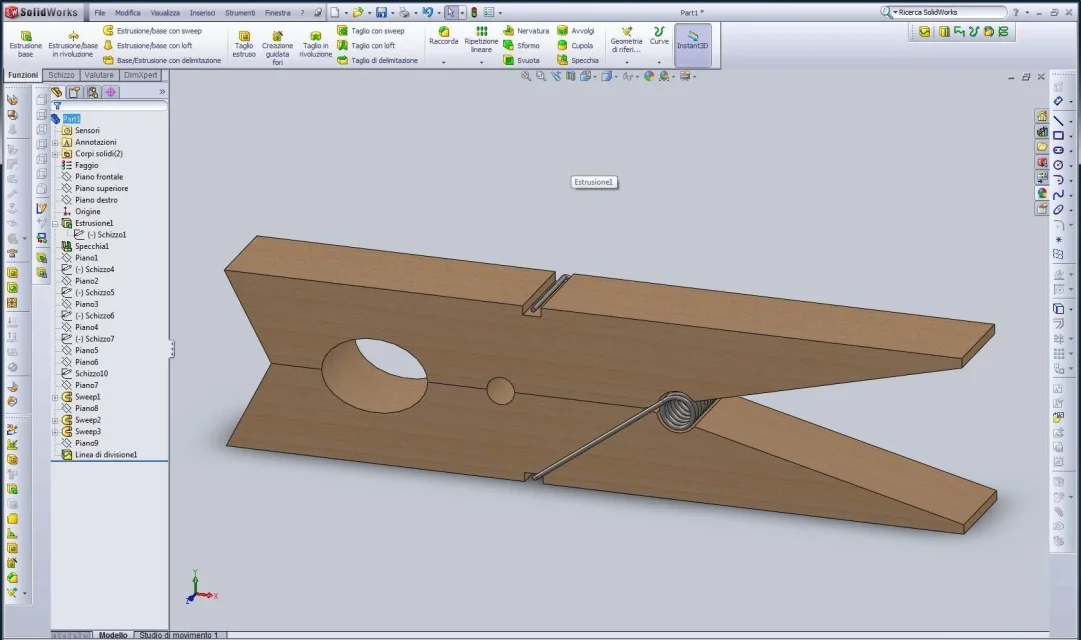Switch to the ConfigurationManager tab icon
Viewport: 1081px width, 640px height.
click(92, 92)
